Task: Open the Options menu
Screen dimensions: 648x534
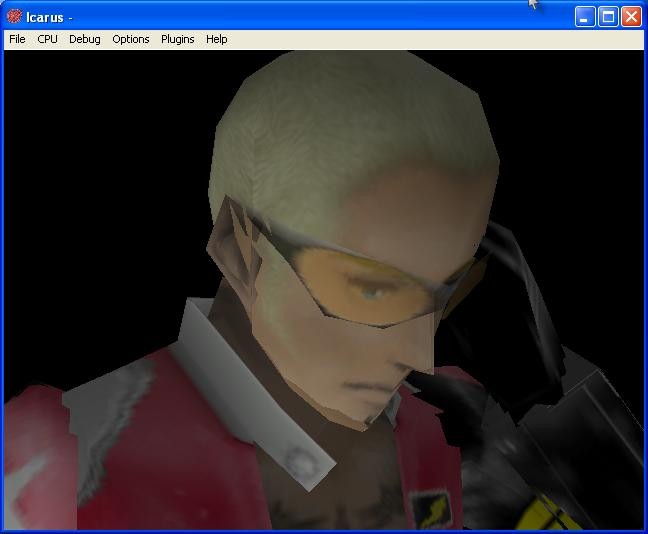Action: coord(131,39)
